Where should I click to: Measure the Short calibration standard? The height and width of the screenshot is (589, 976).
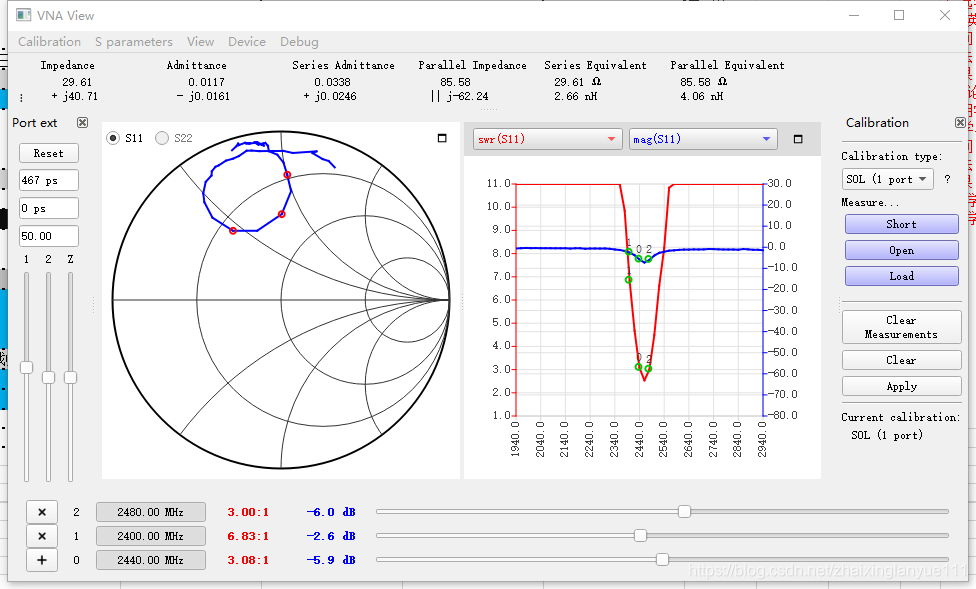[x=901, y=224]
